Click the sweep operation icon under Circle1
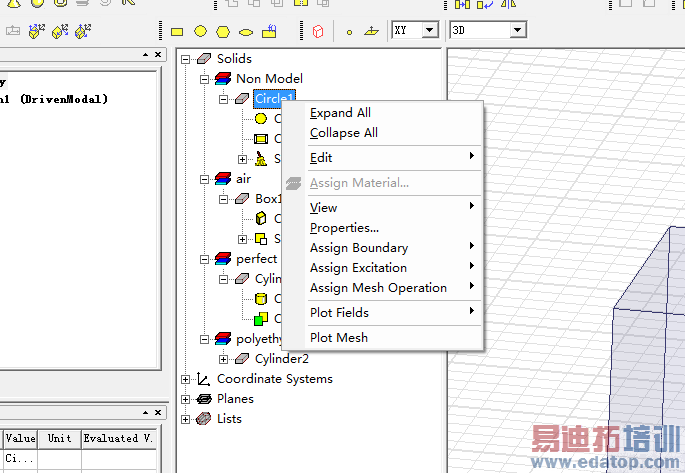 [x=261, y=159]
